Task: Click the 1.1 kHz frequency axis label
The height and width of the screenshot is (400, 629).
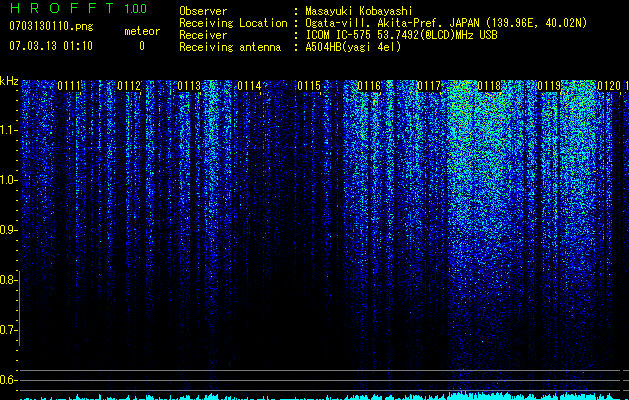Action: [9, 130]
